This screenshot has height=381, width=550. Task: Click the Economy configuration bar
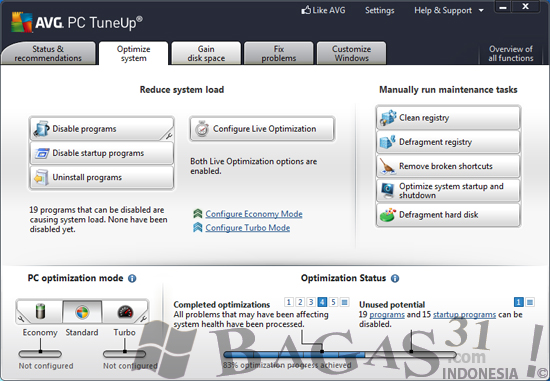[x=40, y=354]
